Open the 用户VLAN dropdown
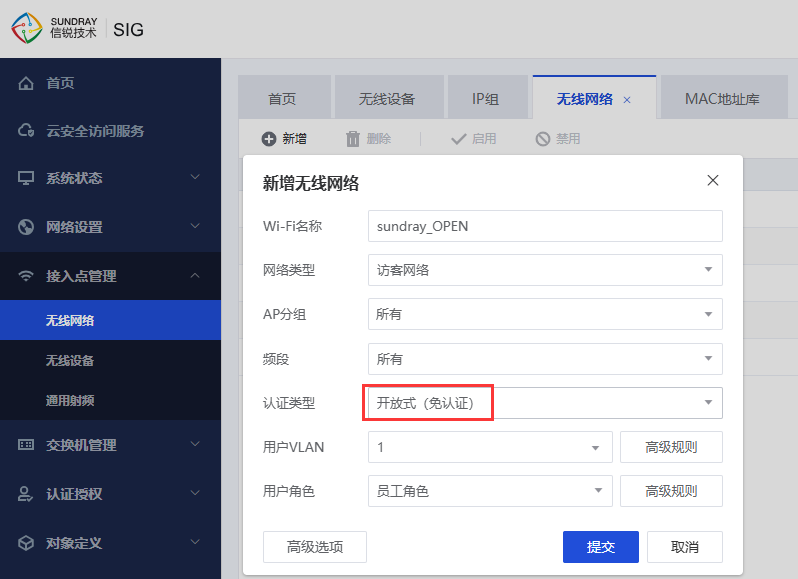The height and width of the screenshot is (579, 798). click(x=490, y=447)
